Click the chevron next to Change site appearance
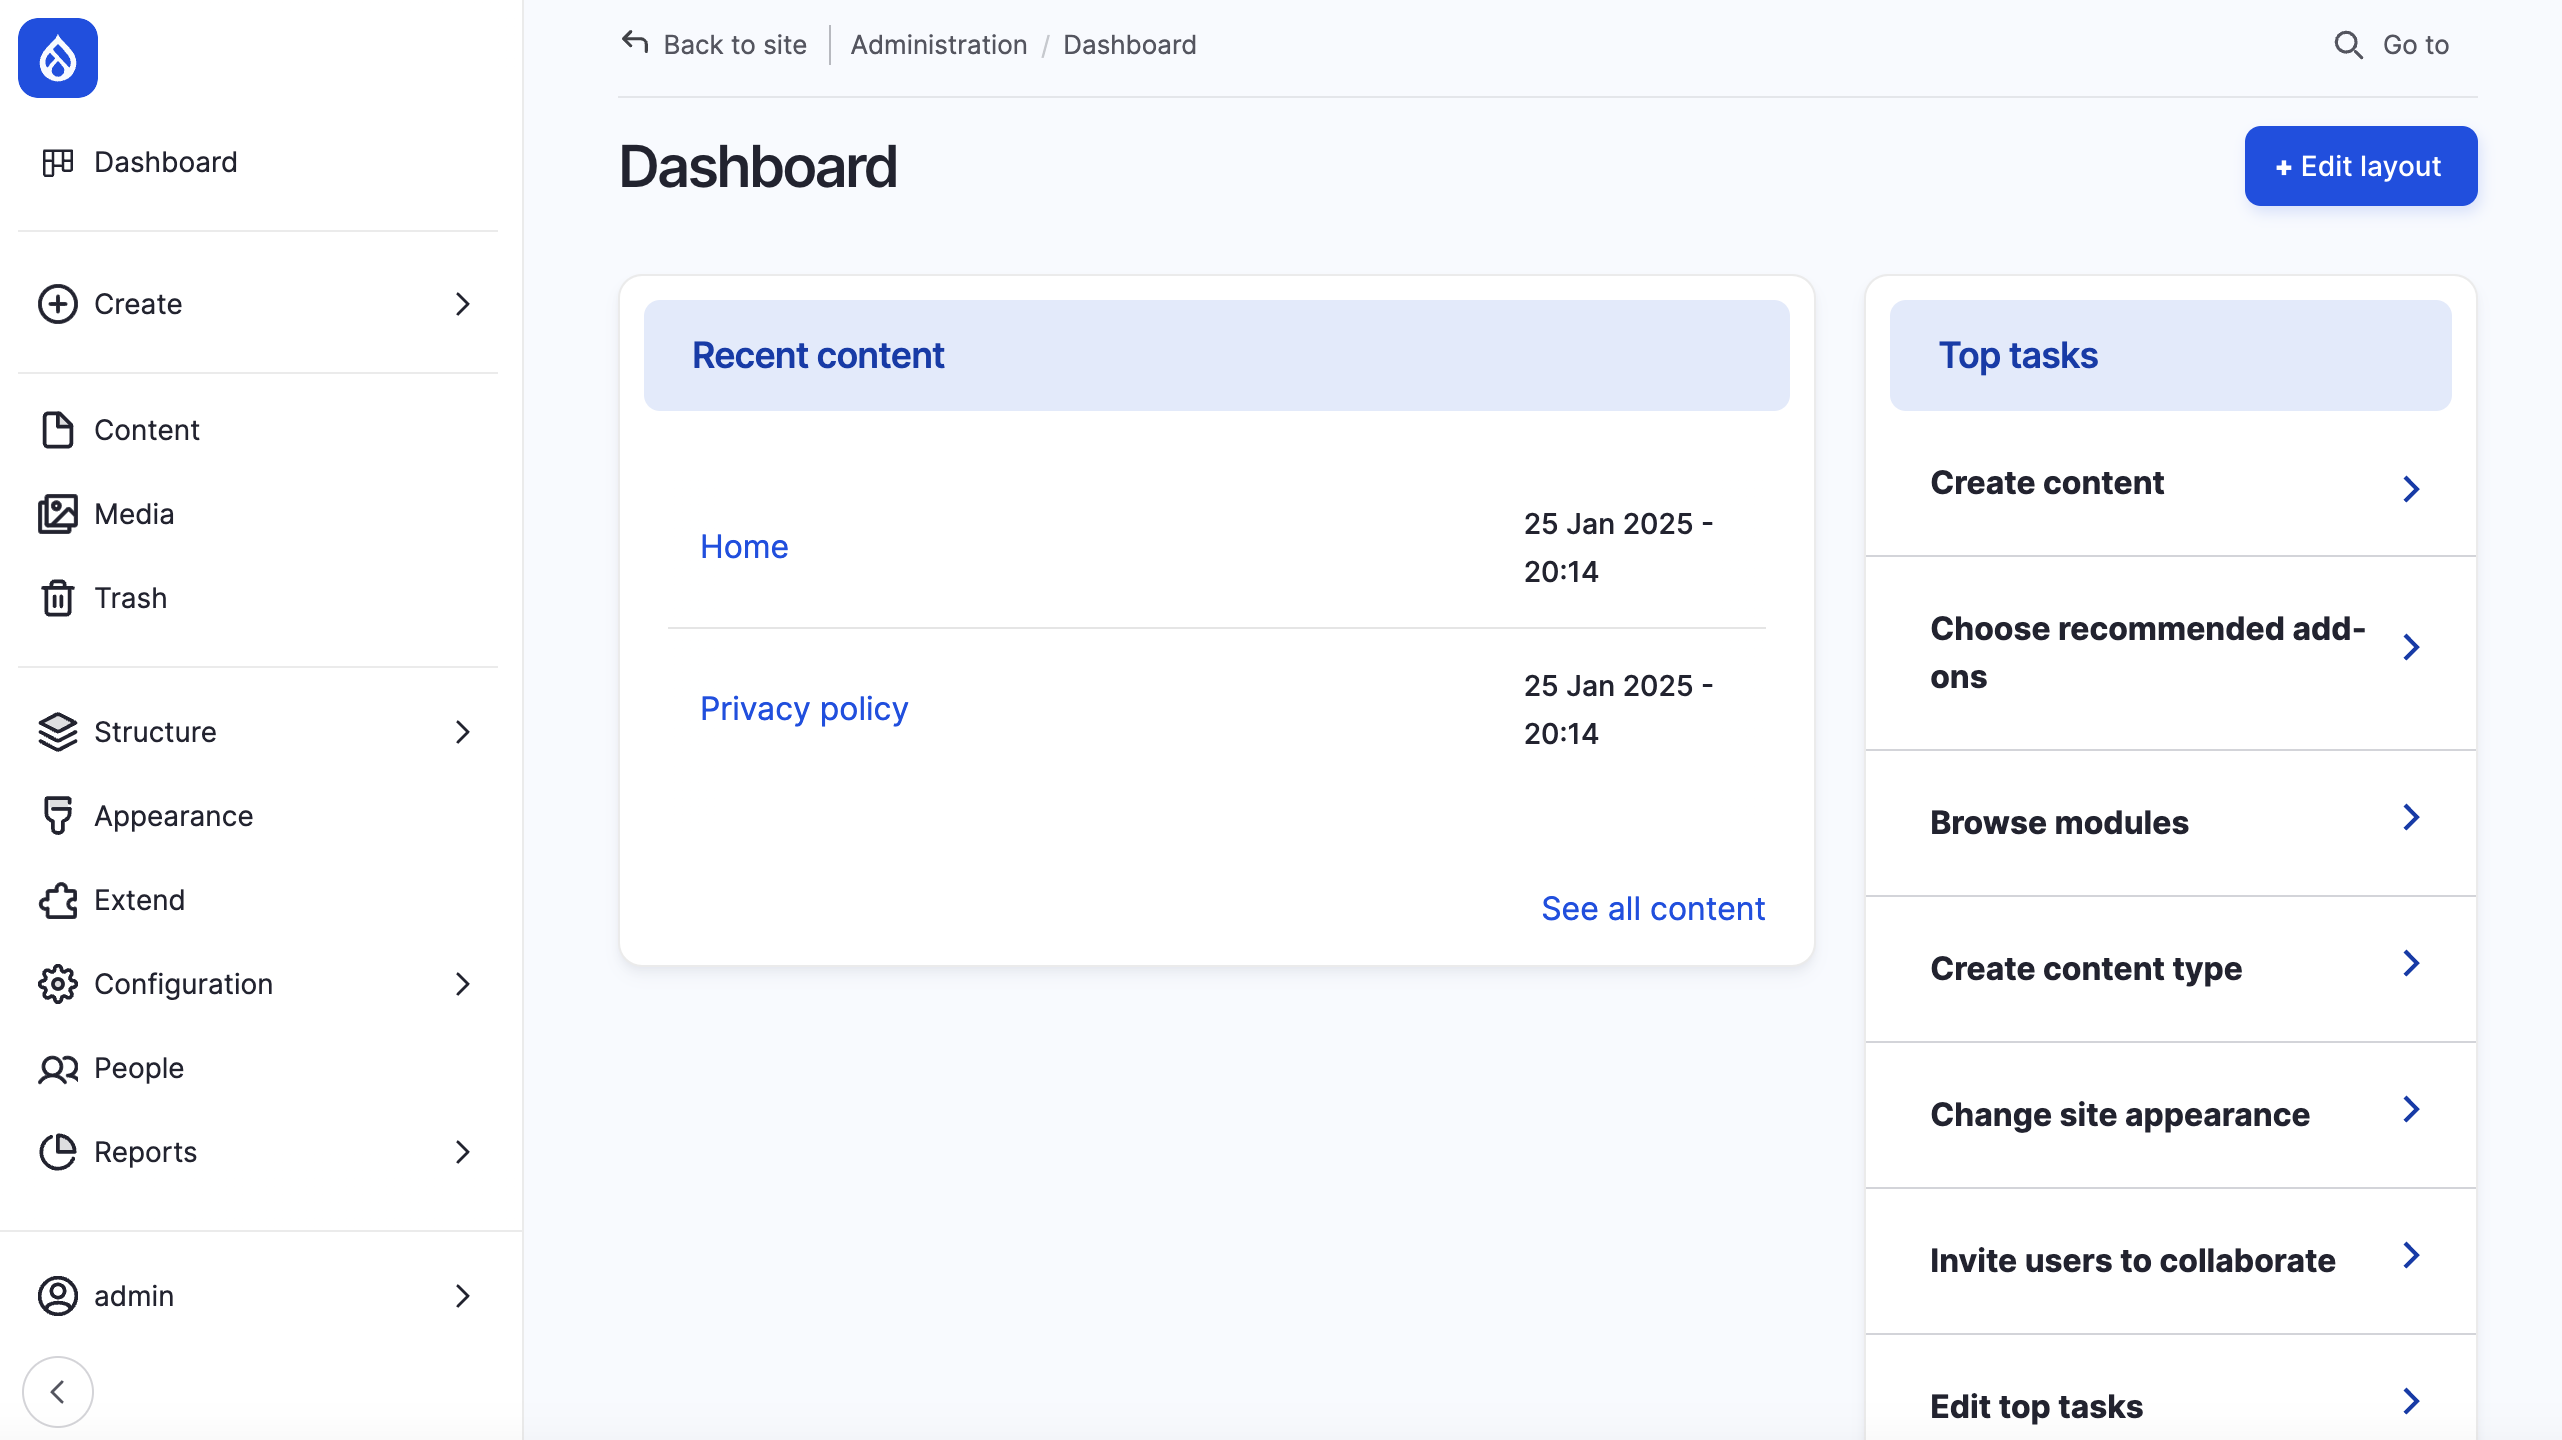 tap(2411, 1109)
